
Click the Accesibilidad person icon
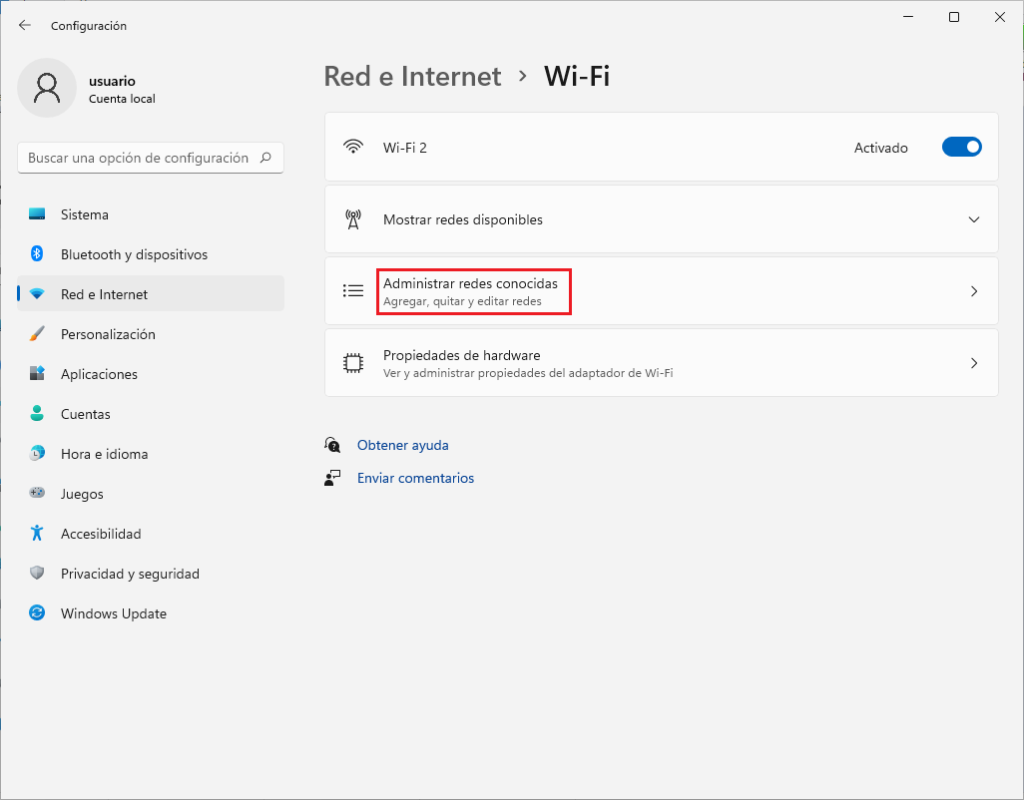37,533
